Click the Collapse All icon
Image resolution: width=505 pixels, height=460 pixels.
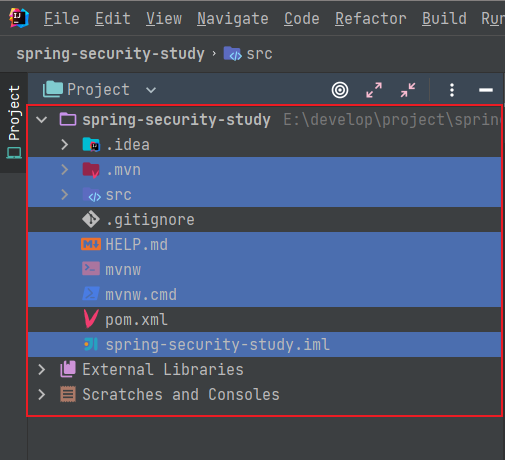tap(408, 90)
